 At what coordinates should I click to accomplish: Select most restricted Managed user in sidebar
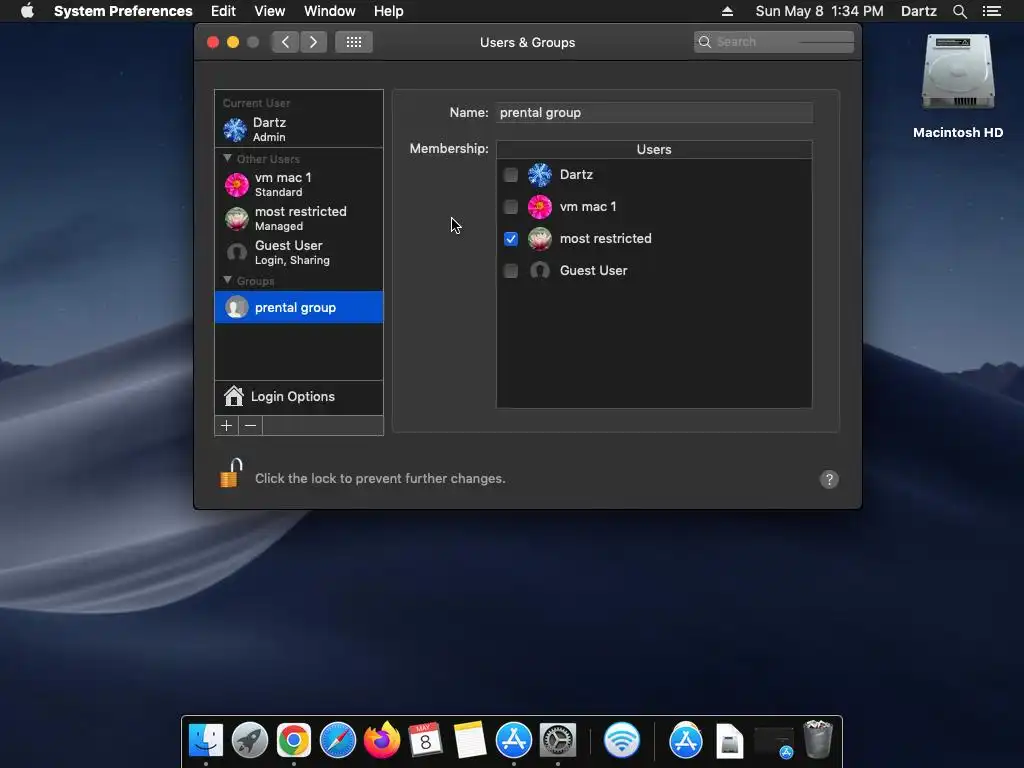point(299,218)
